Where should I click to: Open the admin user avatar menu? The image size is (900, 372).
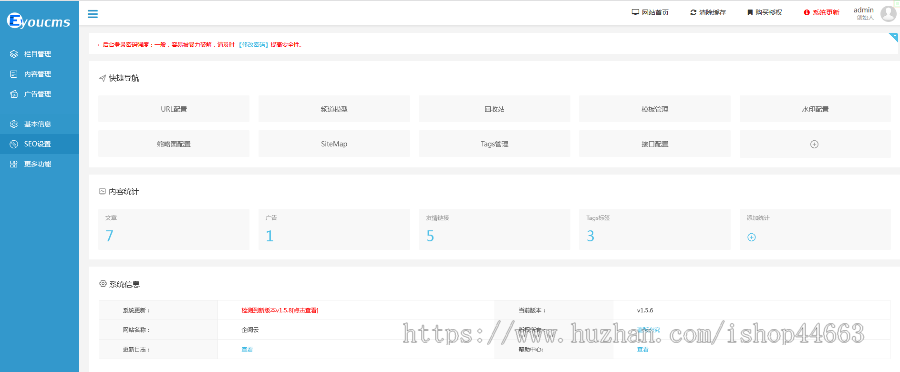click(888, 14)
